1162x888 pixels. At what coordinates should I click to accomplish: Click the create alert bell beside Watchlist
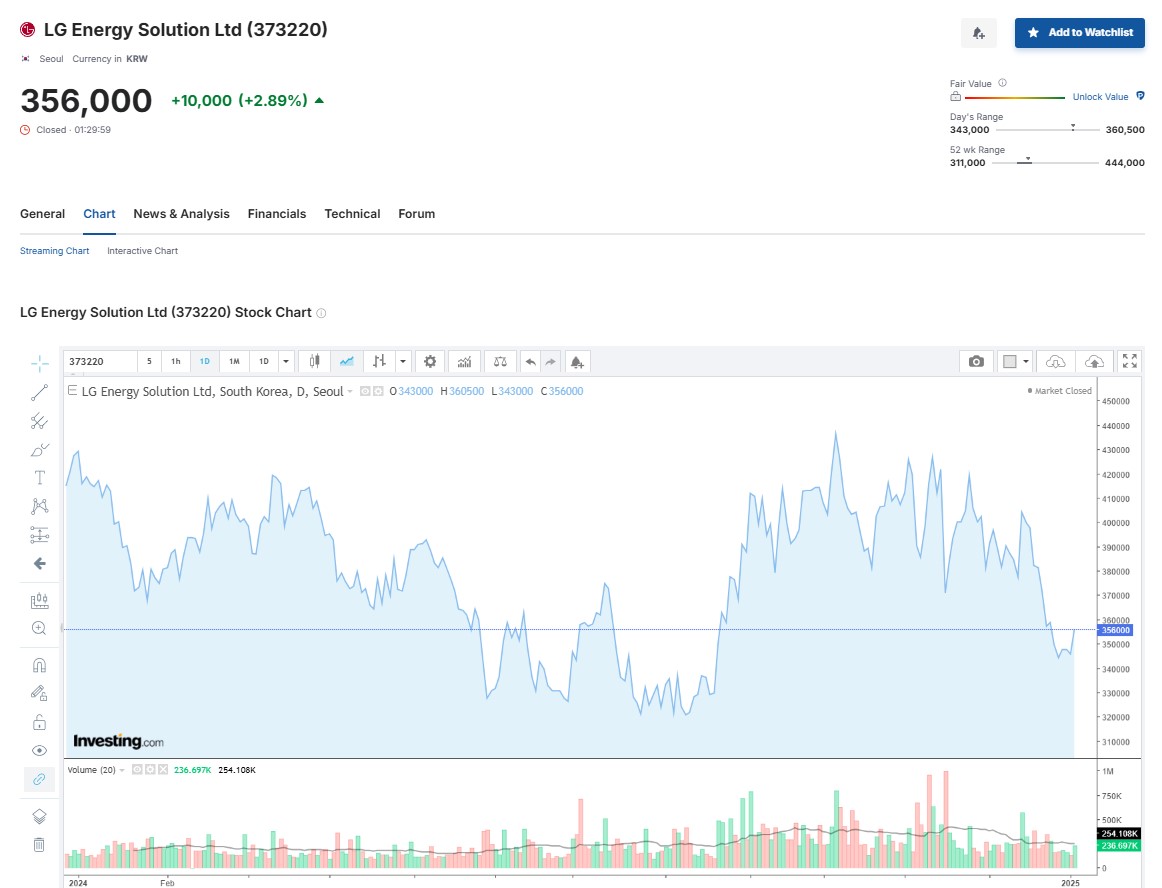[x=978, y=33]
